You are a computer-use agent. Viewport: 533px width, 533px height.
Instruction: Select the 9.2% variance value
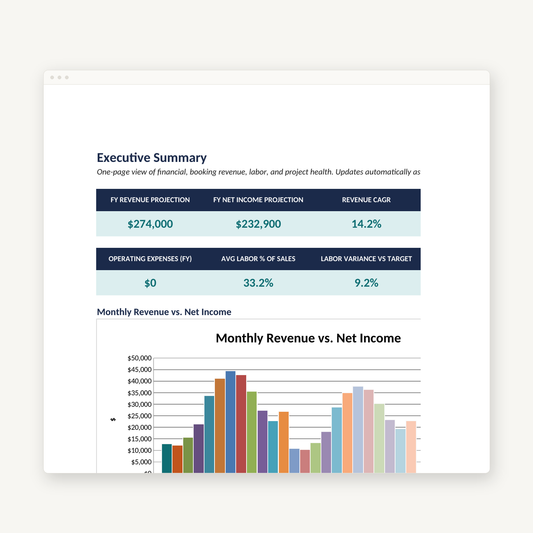[366, 283]
